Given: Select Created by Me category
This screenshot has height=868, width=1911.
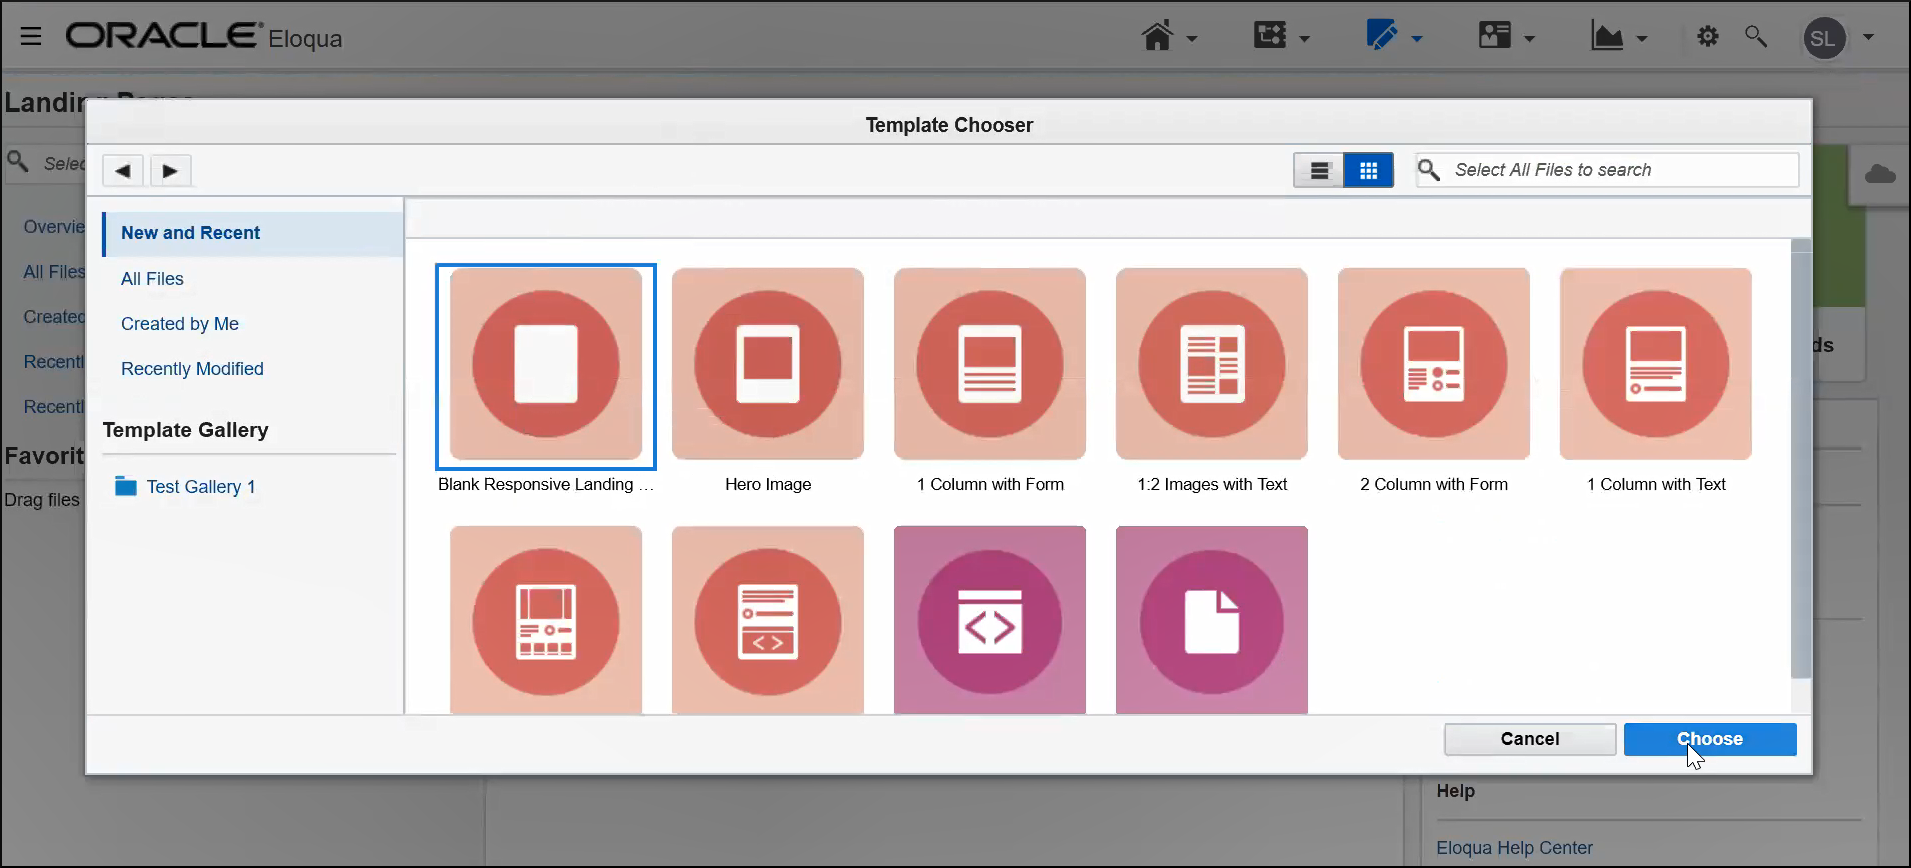Looking at the screenshot, I should pyautogui.click(x=180, y=324).
